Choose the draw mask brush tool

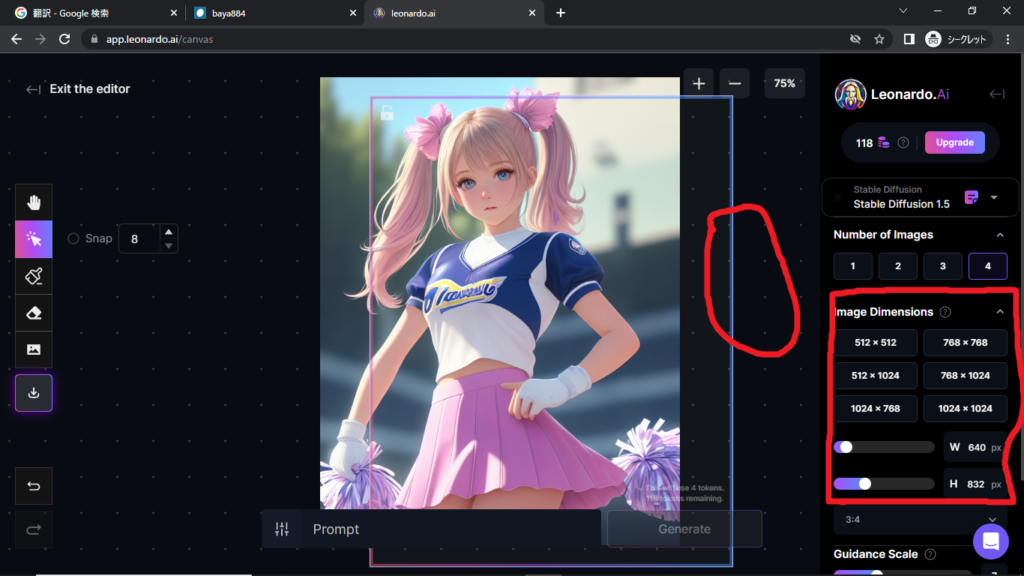(x=33, y=276)
